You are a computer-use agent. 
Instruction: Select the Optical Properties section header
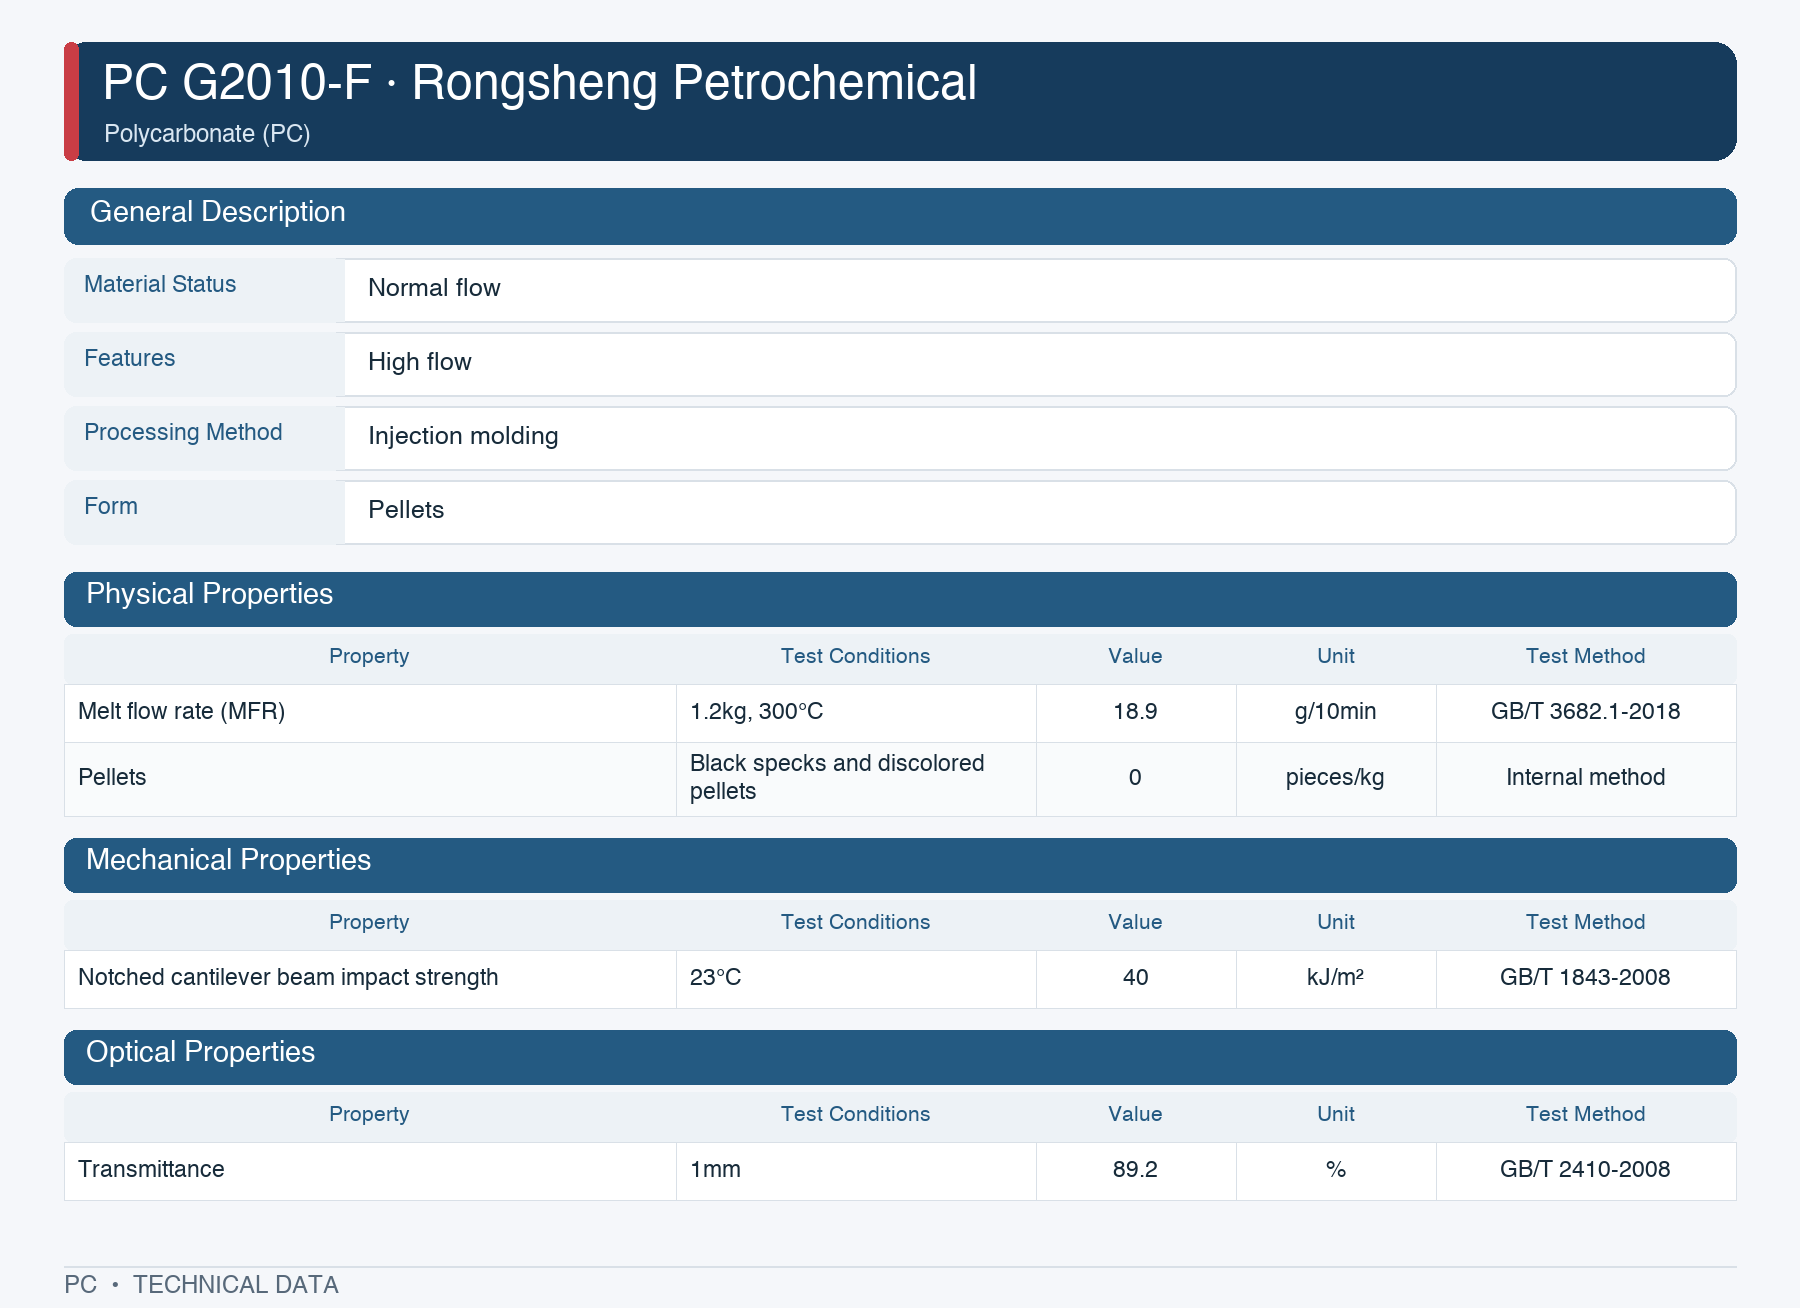tap(900, 1057)
